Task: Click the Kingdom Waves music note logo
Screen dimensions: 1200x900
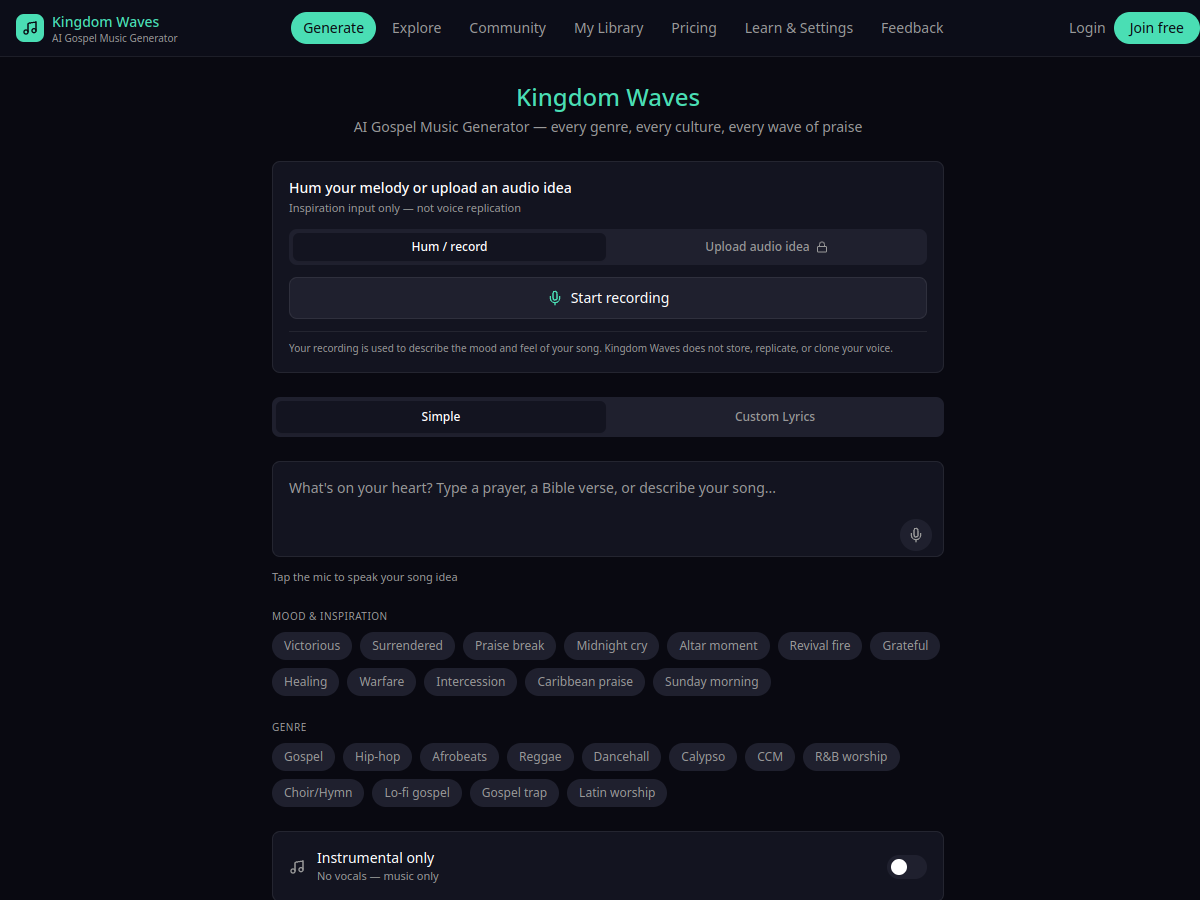Action: [28, 27]
